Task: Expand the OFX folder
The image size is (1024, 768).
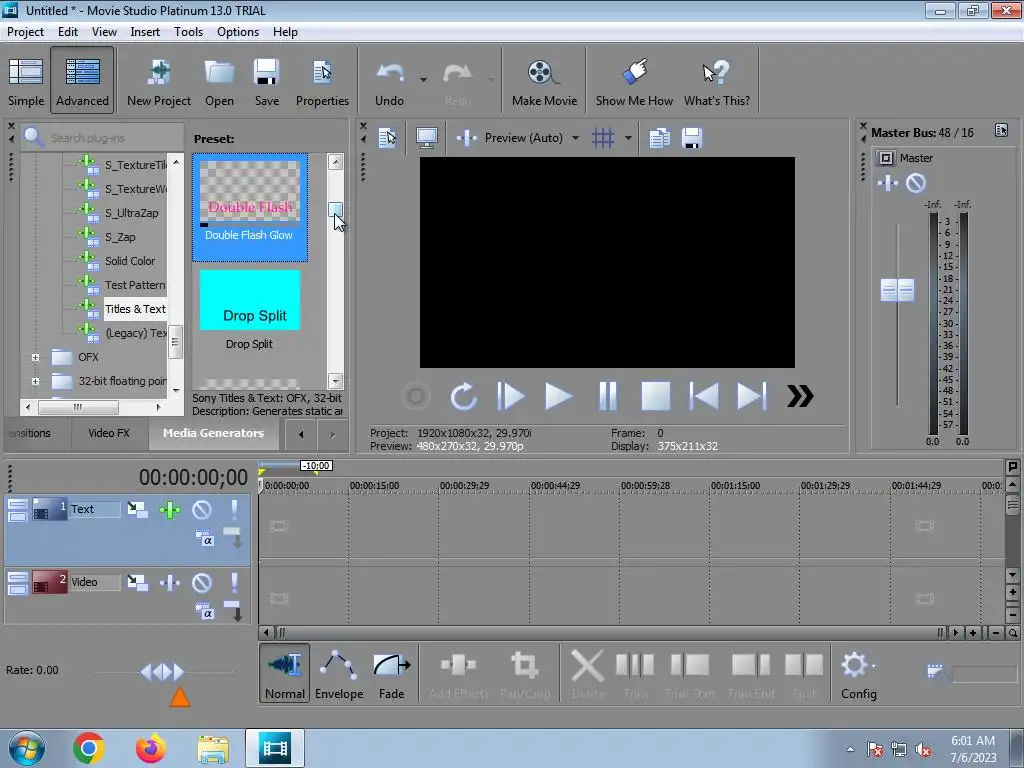Action: click(x=35, y=357)
